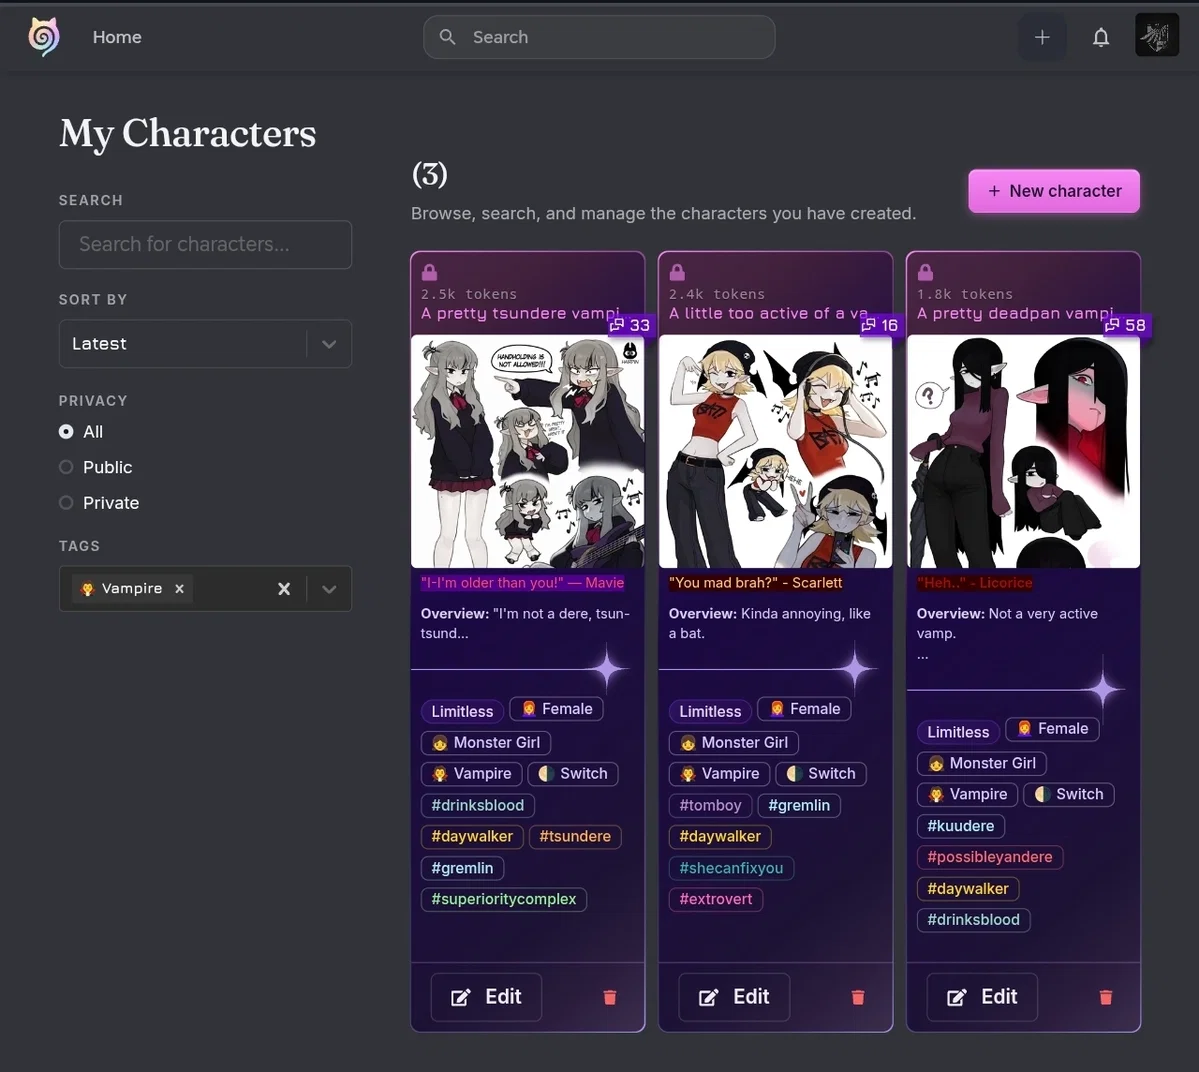Open the Scarlett character artwork

775,451
